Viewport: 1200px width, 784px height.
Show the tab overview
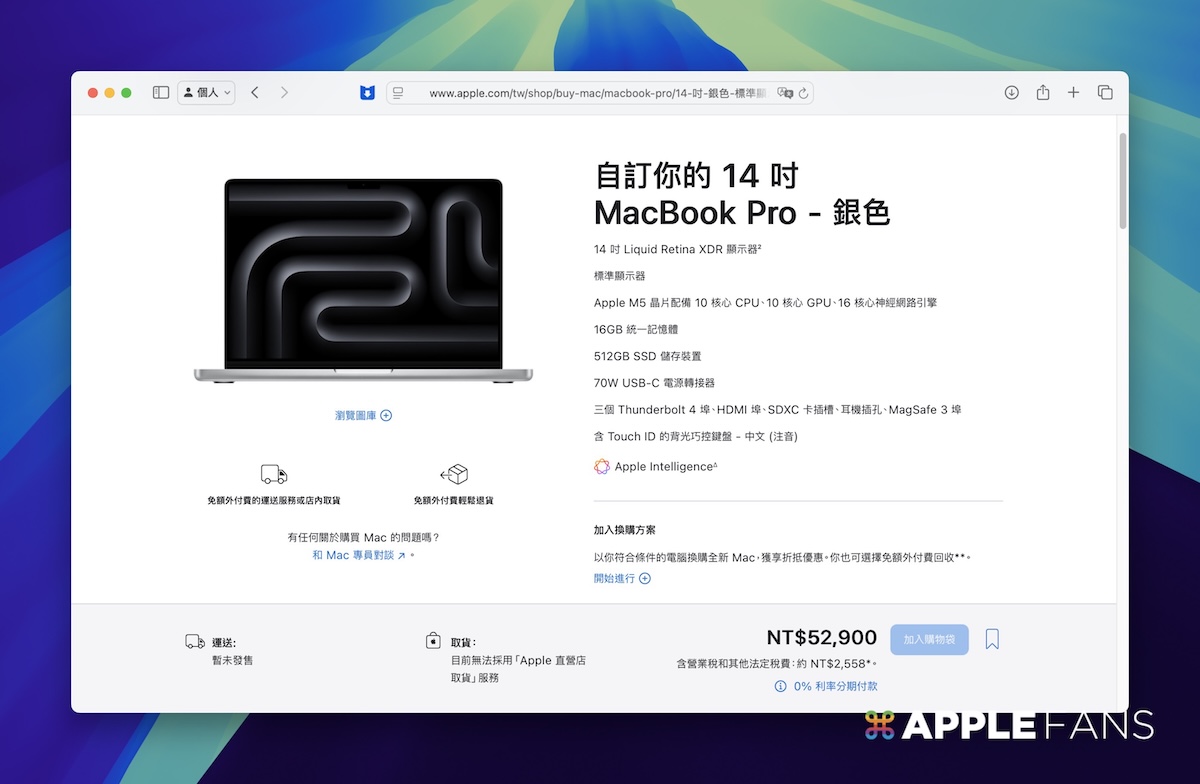coord(1105,93)
